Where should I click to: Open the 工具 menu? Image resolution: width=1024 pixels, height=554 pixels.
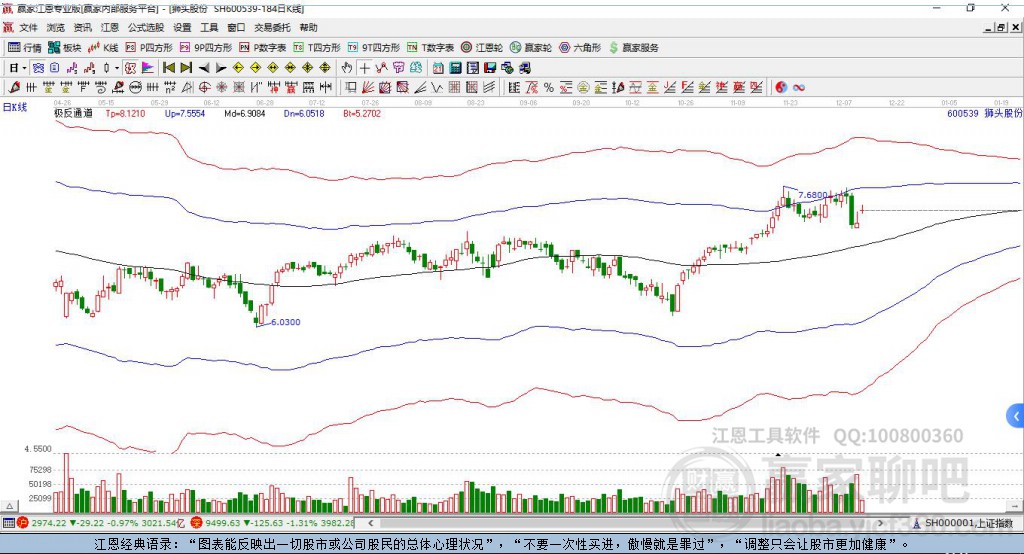[x=209, y=27]
